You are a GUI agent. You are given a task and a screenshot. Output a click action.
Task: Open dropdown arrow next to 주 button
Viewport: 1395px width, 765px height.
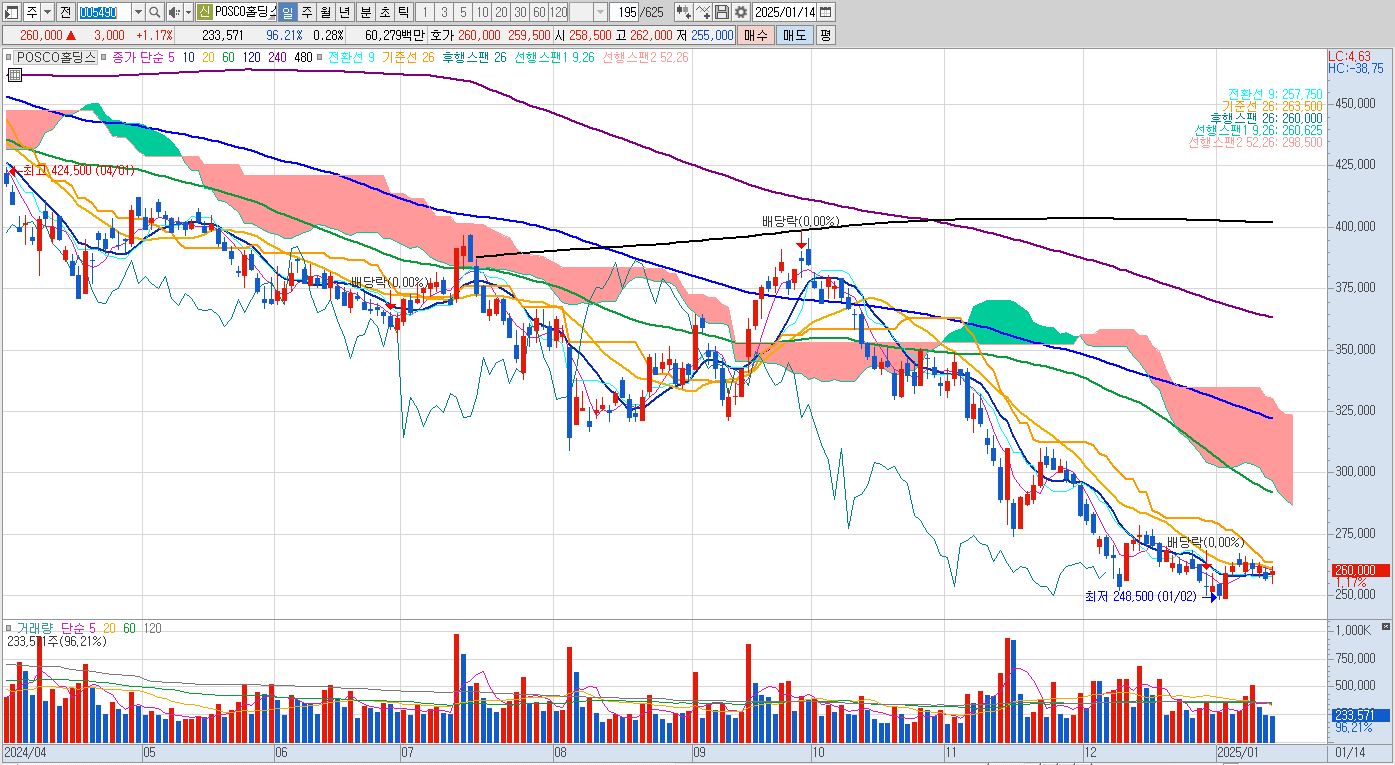click(x=48, y=12)
